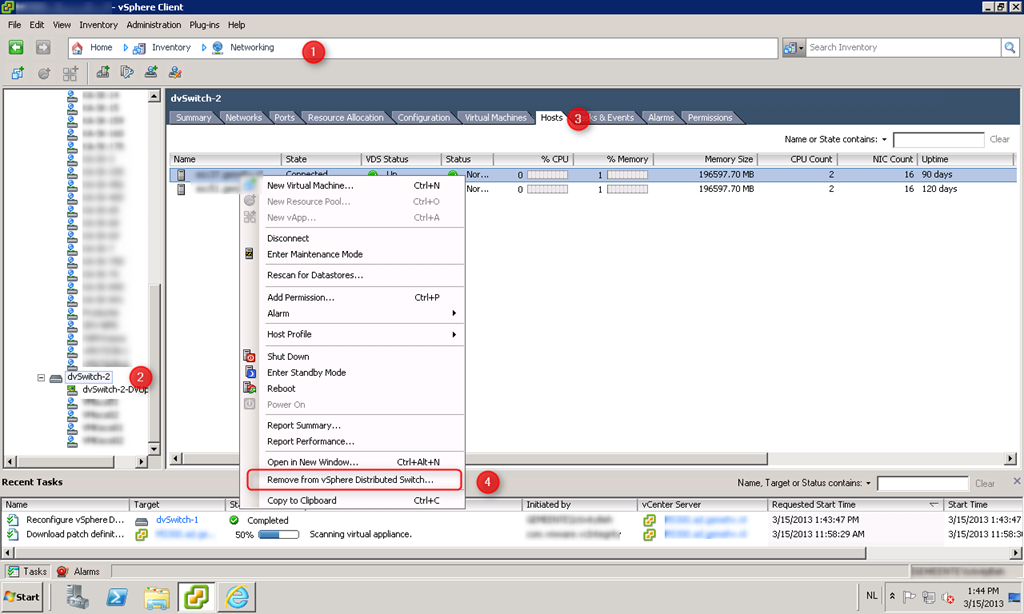This screenshot has width=1024, height=614.
Task: Click the Enter Maintenance Mode icon
Action: [x=249, y=253]
